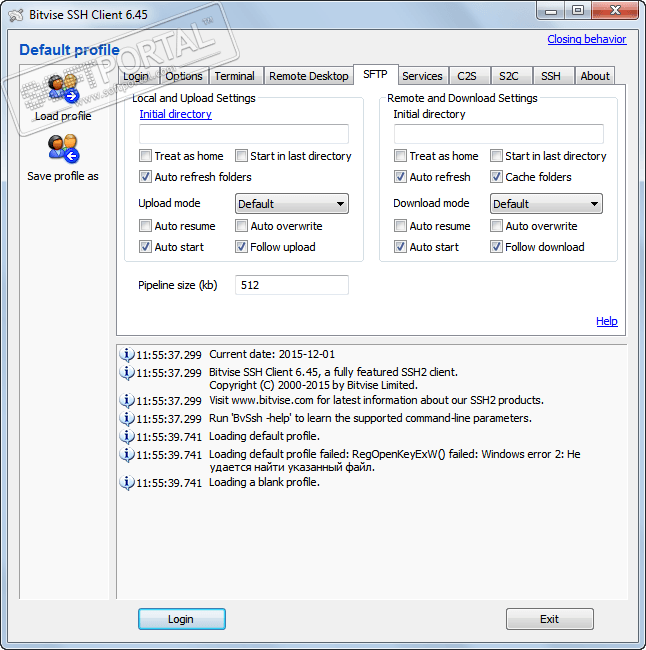
Task: Maximize the Bitvise SSH Client window
Action: pyautogui.click(x=578, y=11)
